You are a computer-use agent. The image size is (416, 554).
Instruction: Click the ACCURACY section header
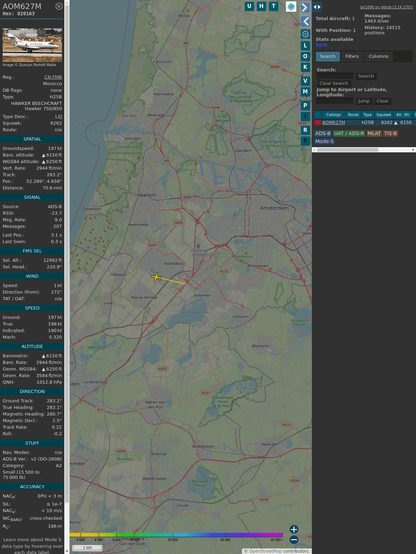click(x=32, y=487)
